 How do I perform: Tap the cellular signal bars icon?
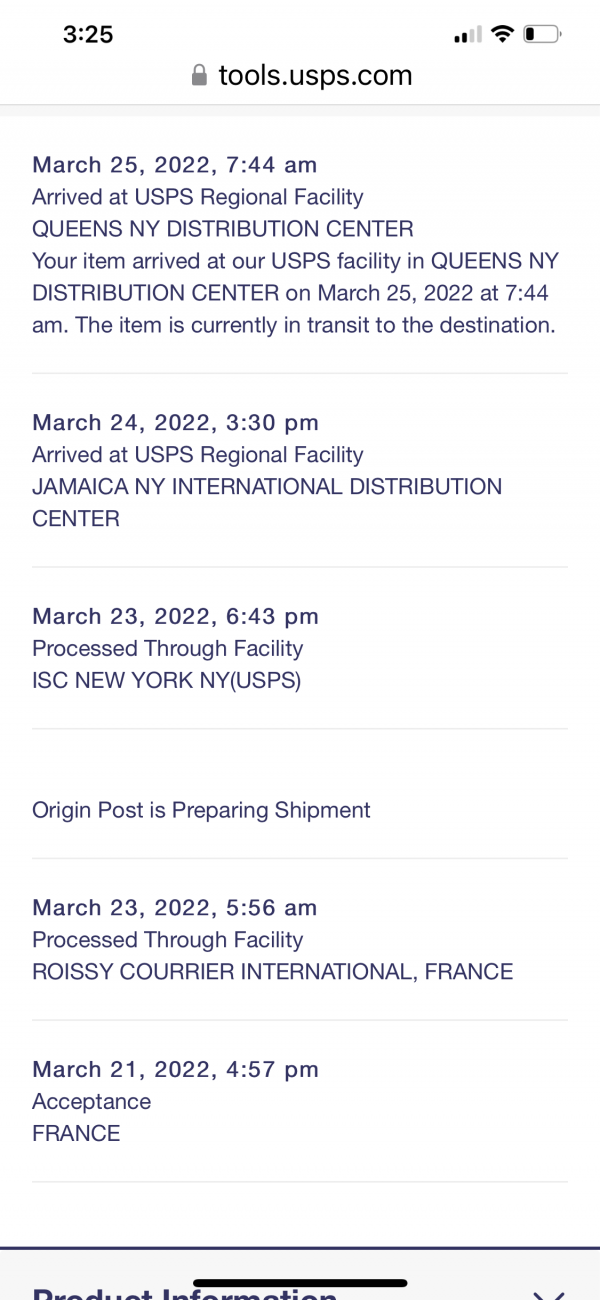pos(468,37)
